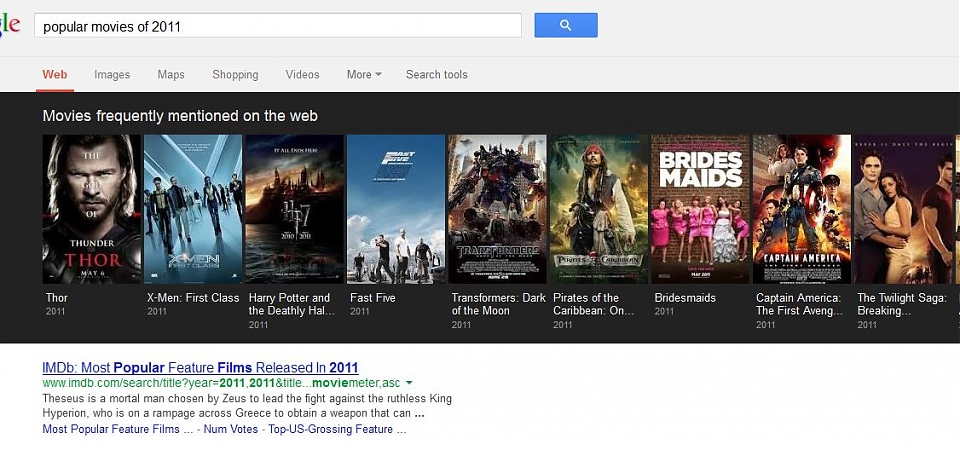Viewport: 960px width, 450px height.
Task: Open the Thor movie poster
Action: point(92,209)
